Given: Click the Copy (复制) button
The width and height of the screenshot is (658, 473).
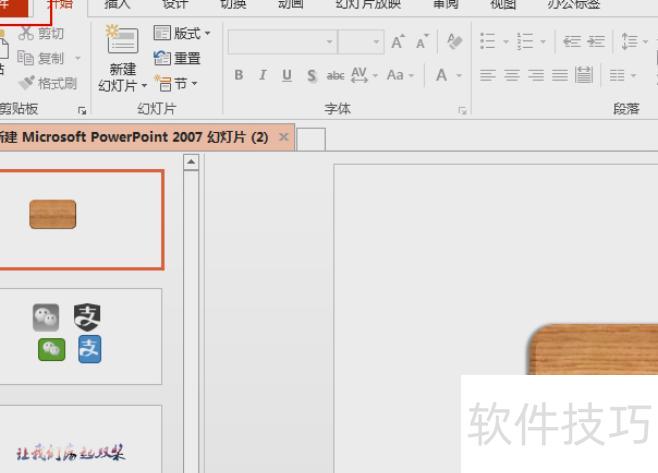Looking at the screenshot, I should [41, 58].
